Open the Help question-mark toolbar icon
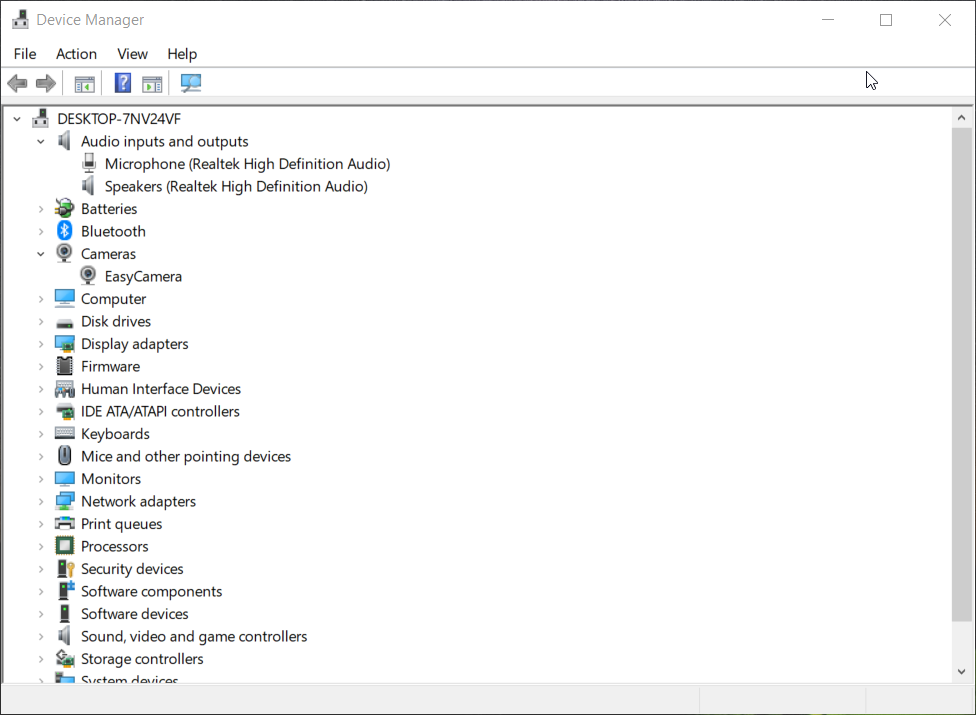Screen dimensions: 976x715 pos(123,83)
